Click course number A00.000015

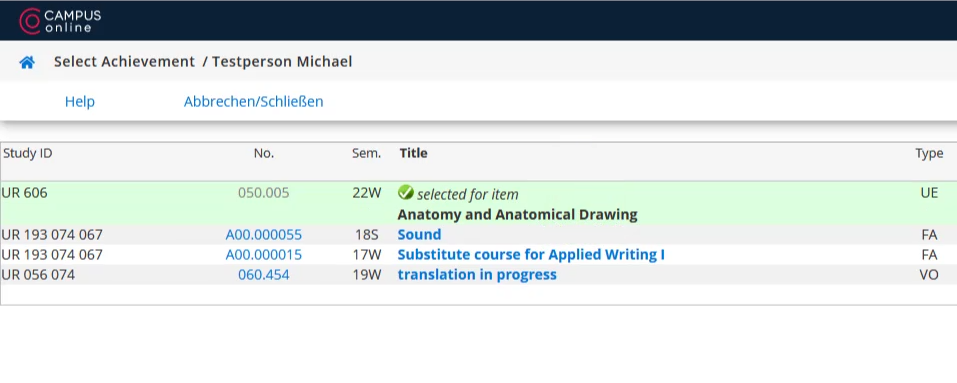264,254
